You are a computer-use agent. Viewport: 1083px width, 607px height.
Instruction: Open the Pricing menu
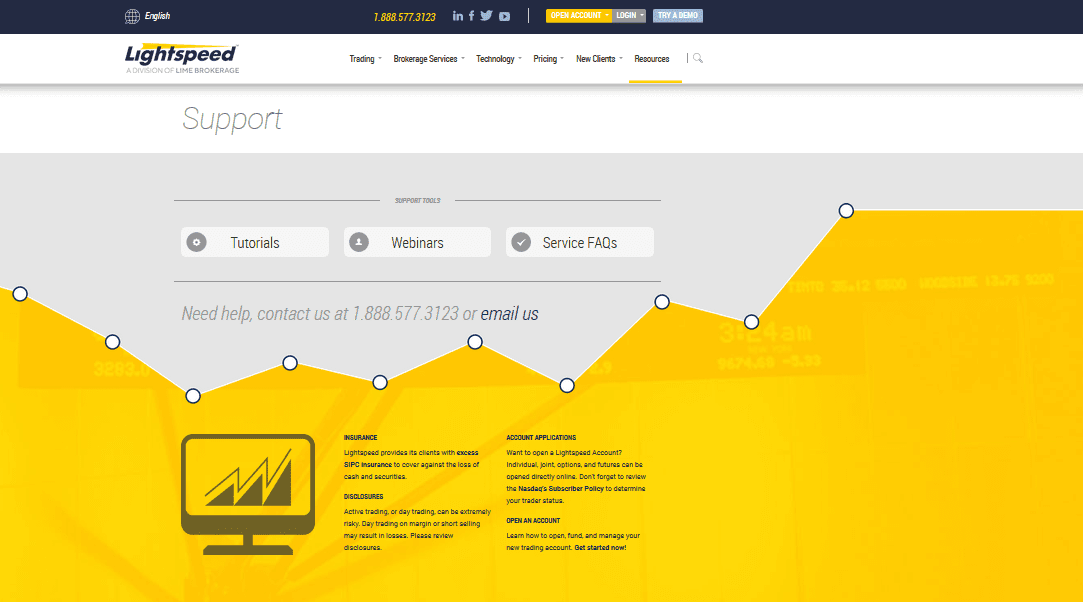[x=549, y=59]
